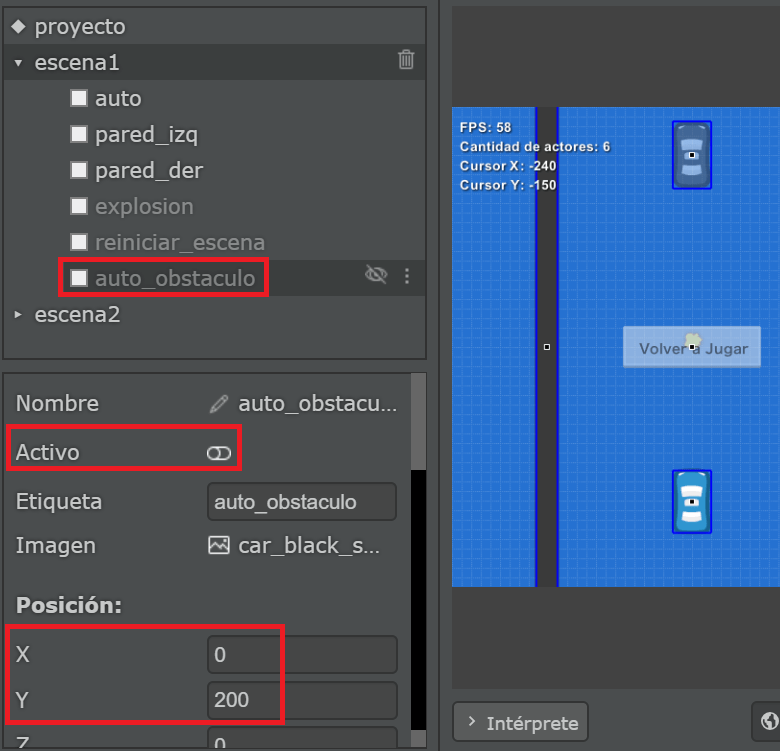Screen dimensions: 780x751
Task: Toggle the Activo switch
Action: (219, 453)
